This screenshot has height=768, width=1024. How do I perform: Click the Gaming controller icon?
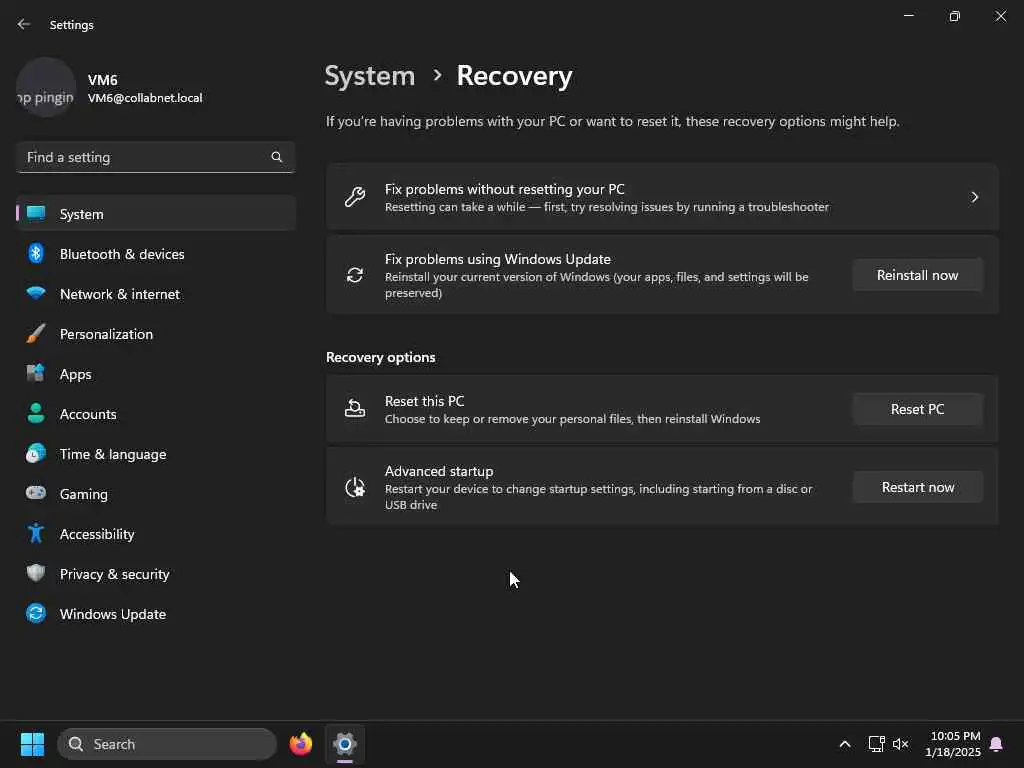36,493
